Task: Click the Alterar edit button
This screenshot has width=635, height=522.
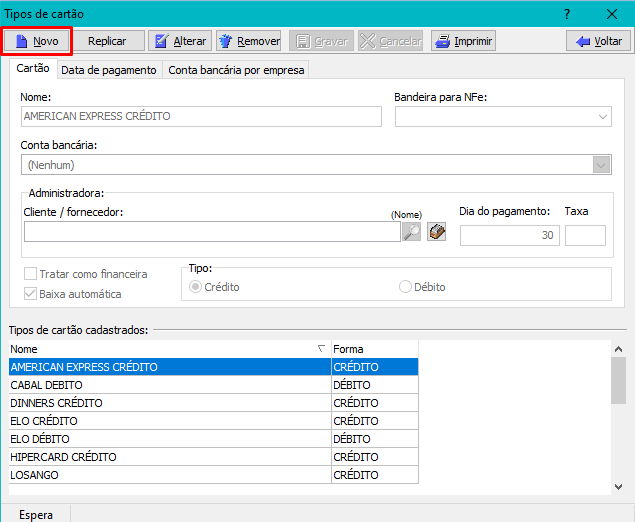Action: tap(180, 41)
